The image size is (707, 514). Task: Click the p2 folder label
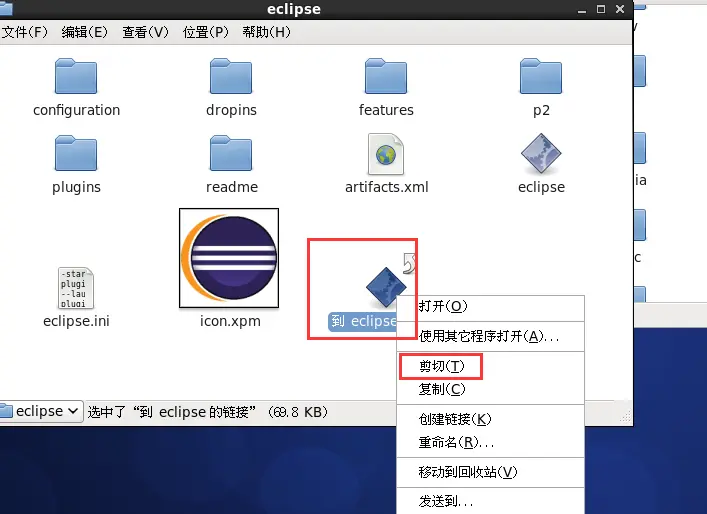pos(541,111)
